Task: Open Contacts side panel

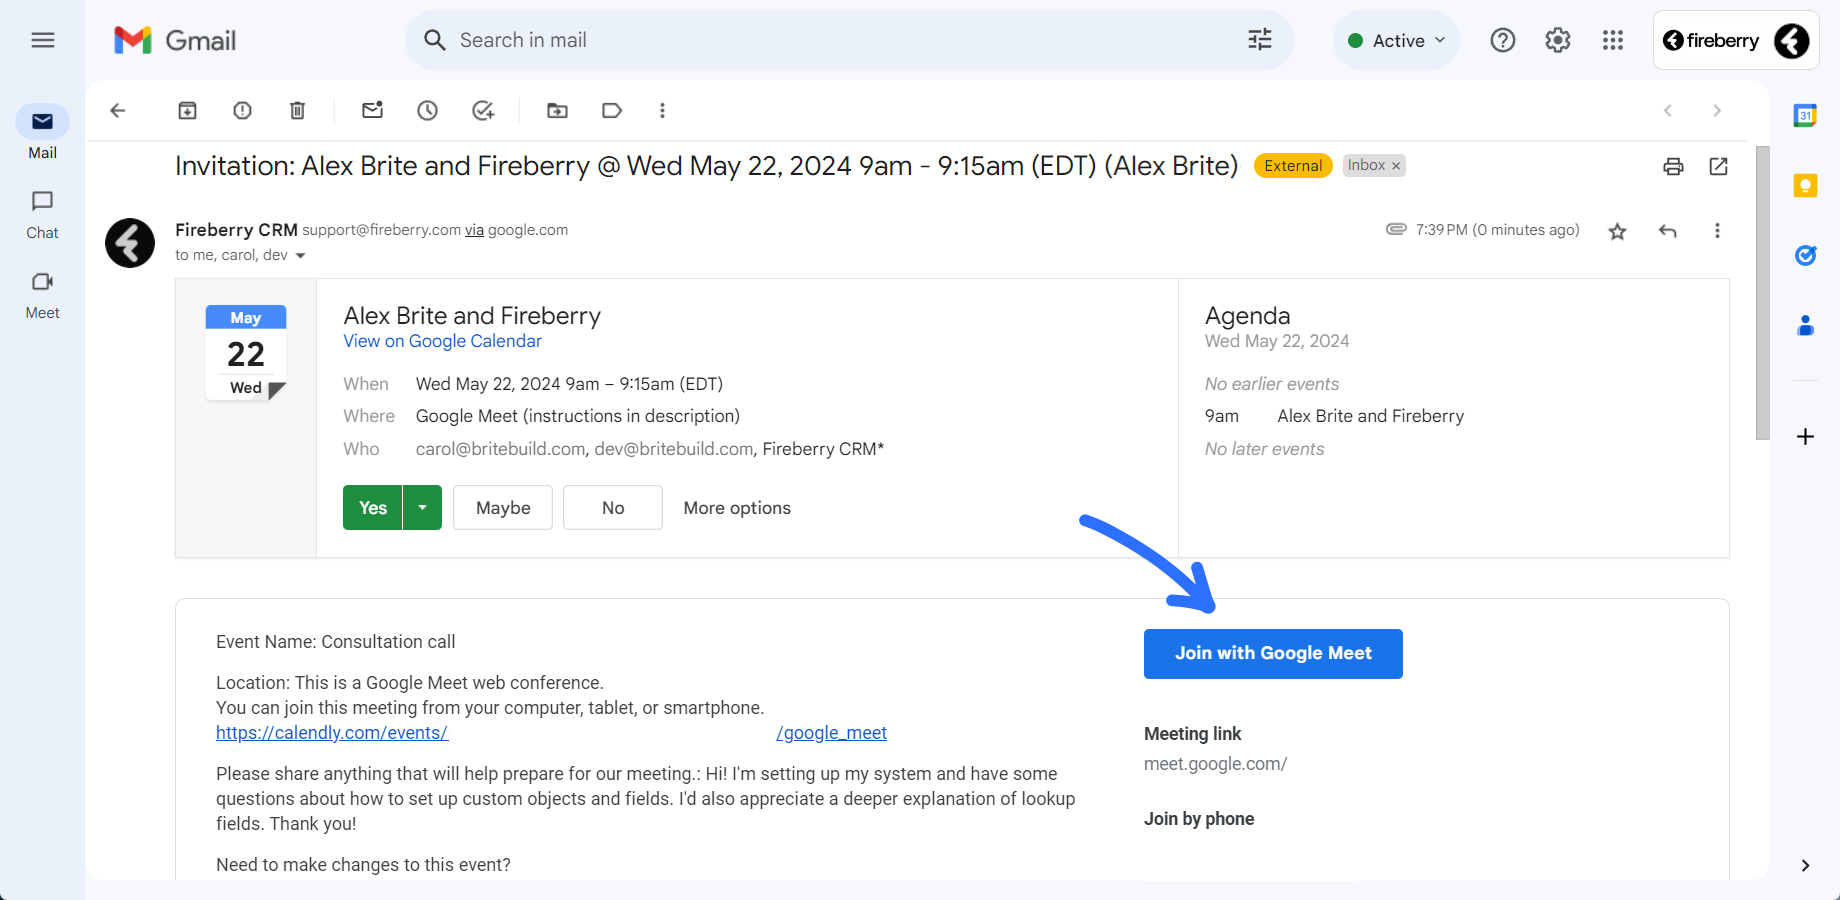Action: click(x=1805, y=325)
